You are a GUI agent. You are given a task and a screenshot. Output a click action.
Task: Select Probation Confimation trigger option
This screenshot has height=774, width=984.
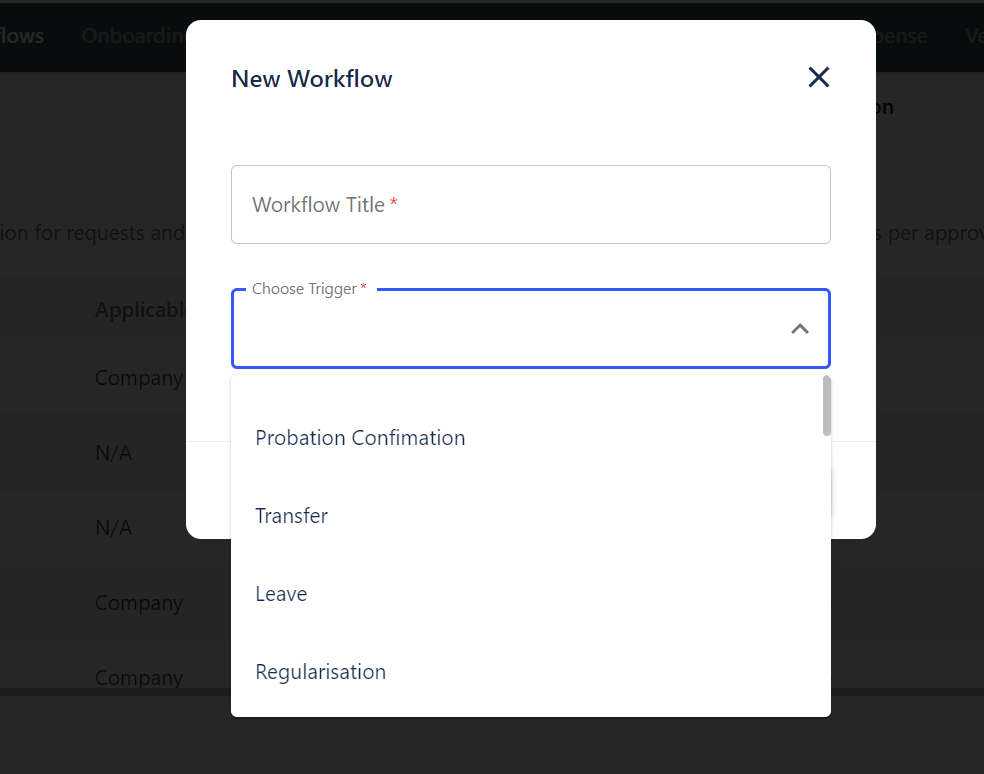531,438
